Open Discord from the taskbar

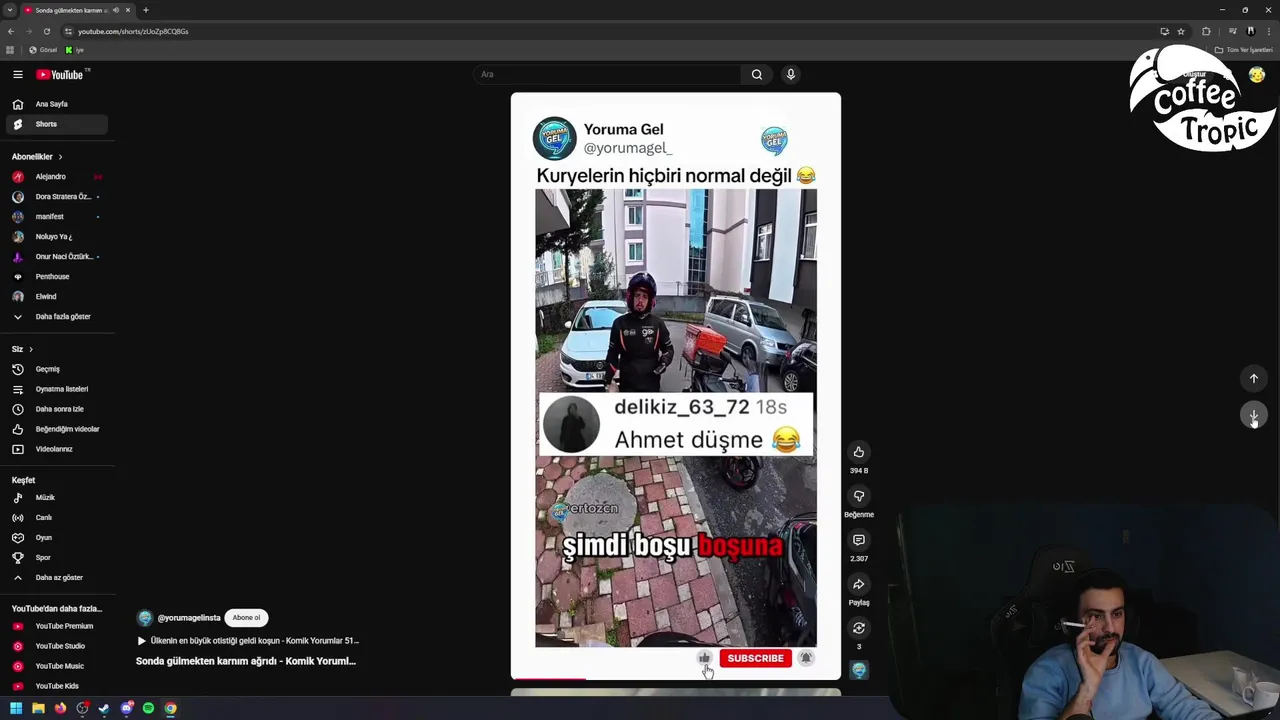(126, 708)
